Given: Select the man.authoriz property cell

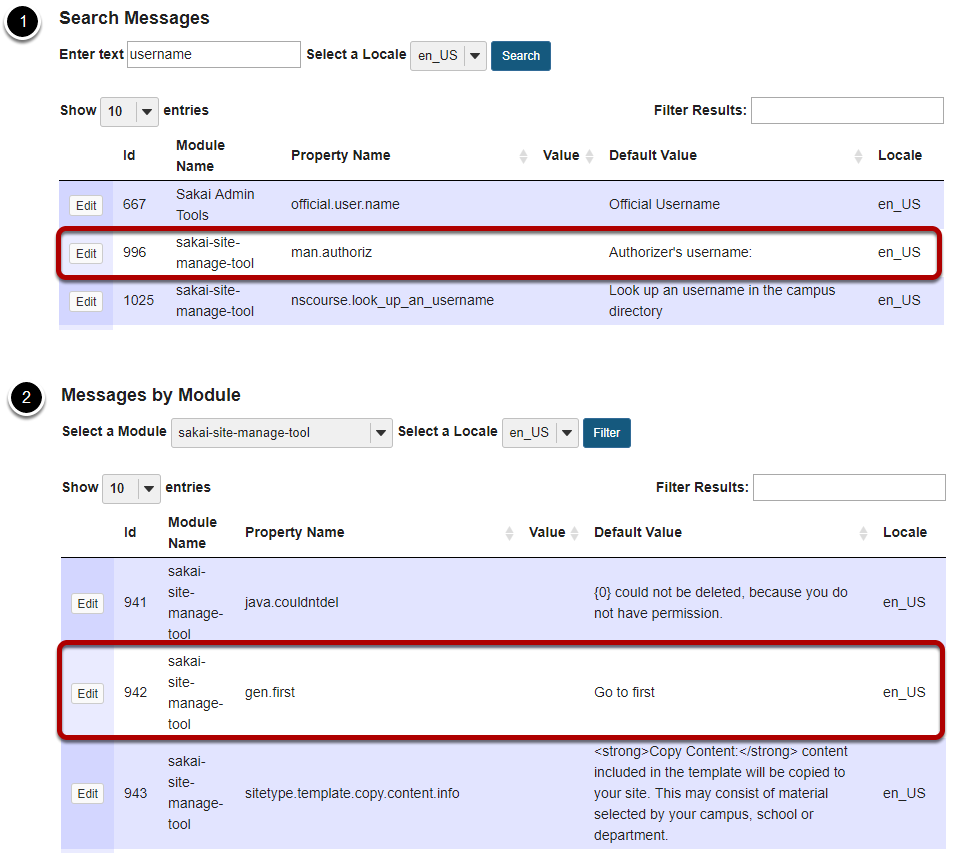Looking at the screenshot, I should 331,252.
